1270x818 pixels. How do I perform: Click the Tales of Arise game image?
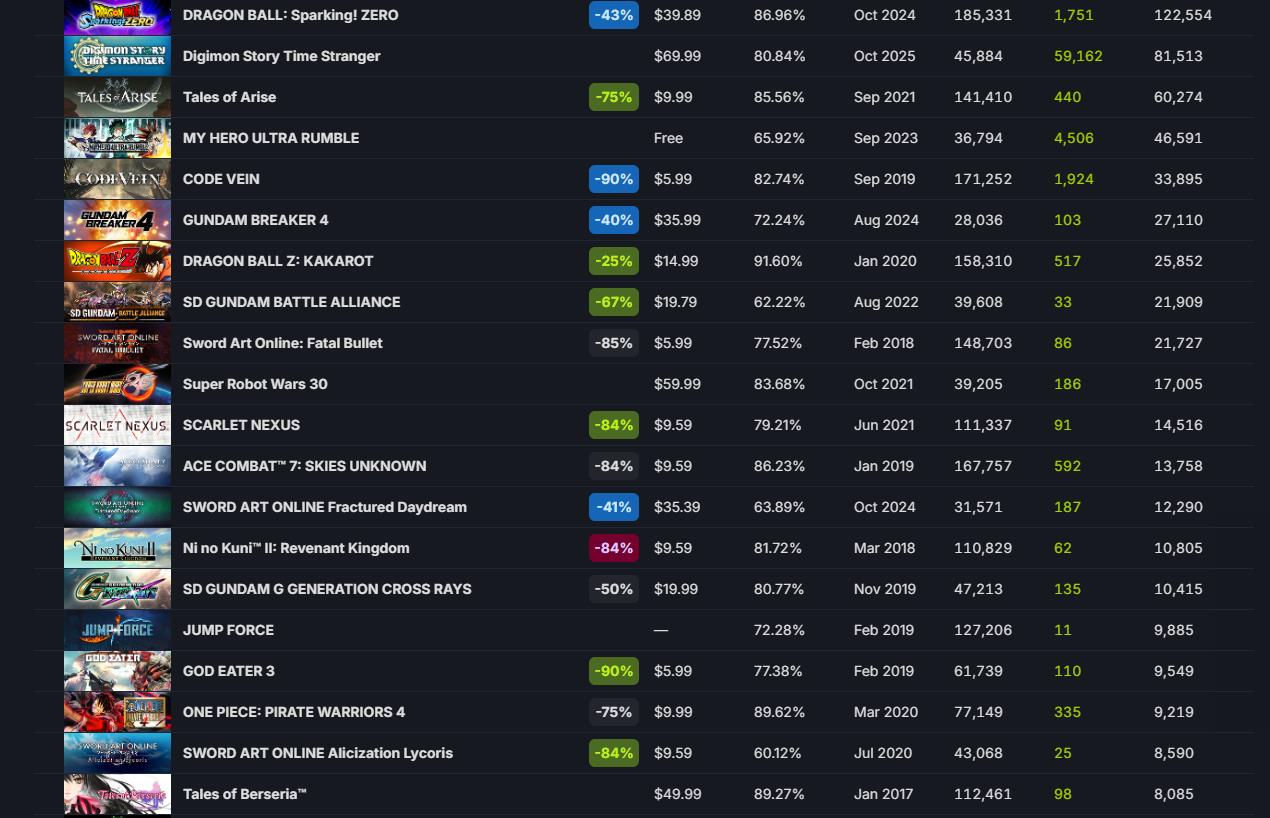[117, 97]
